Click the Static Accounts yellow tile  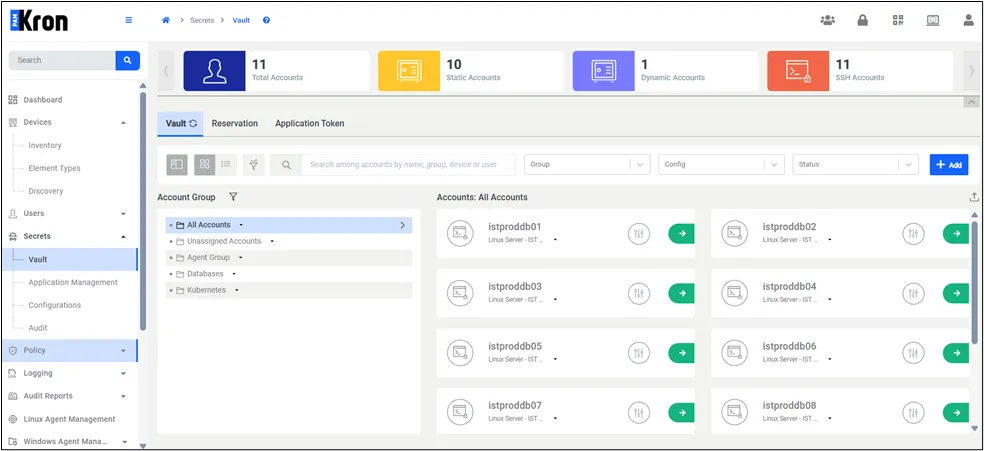tap(409, 71)
